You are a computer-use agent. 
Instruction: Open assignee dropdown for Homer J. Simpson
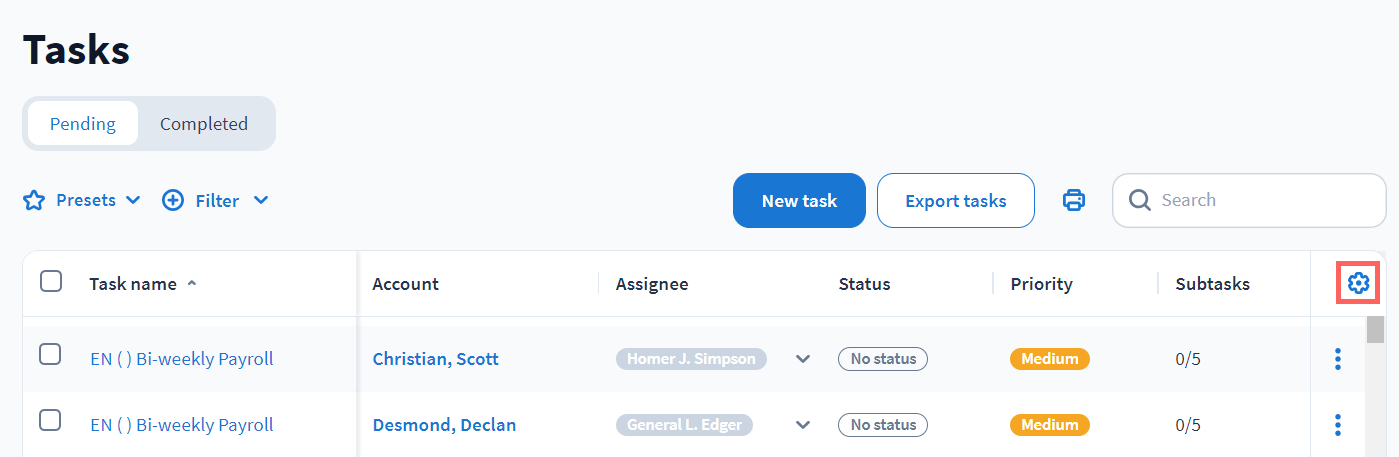coord(803,359)
